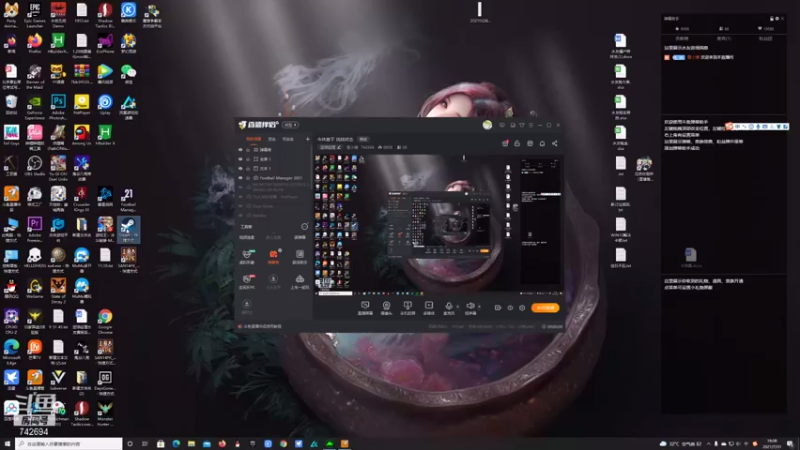
Task: Open the mode dropdown beside the assistant logo
Action: click(x=291, y=125)
